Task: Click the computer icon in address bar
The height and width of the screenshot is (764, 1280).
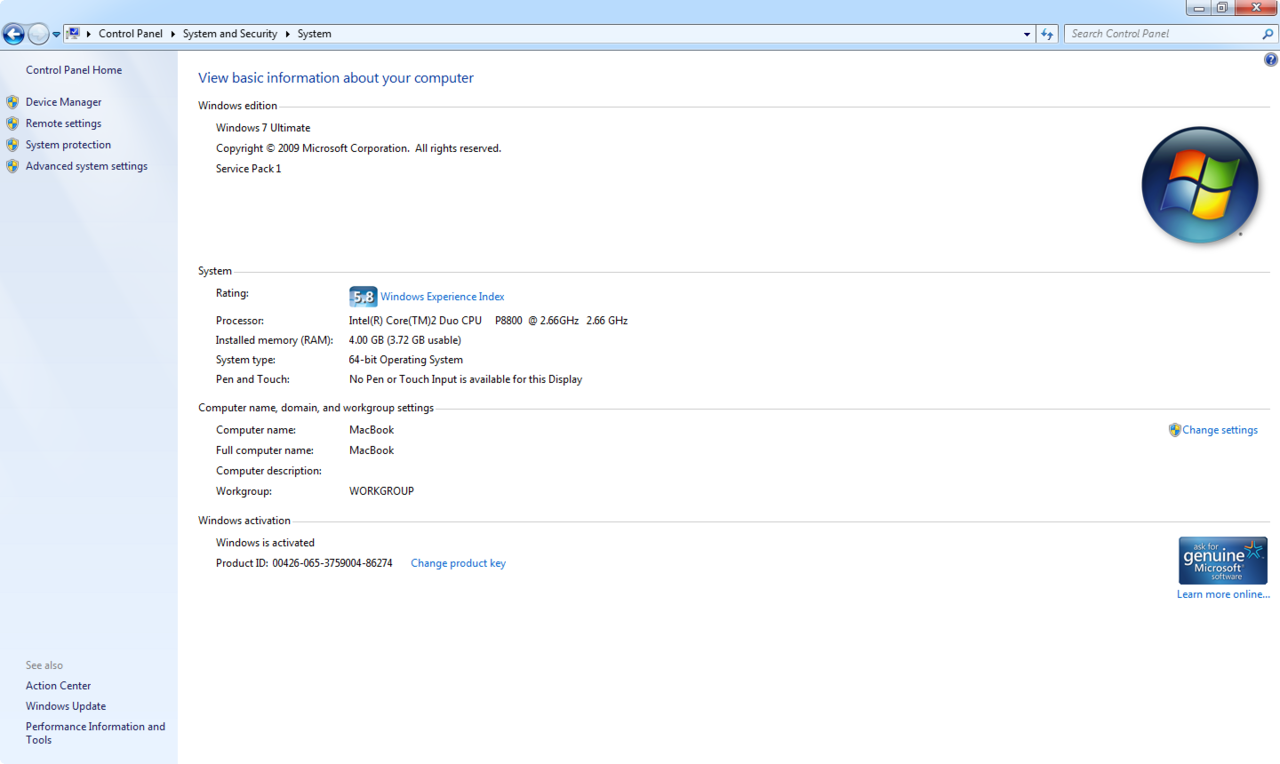Action: click(73, 34)
